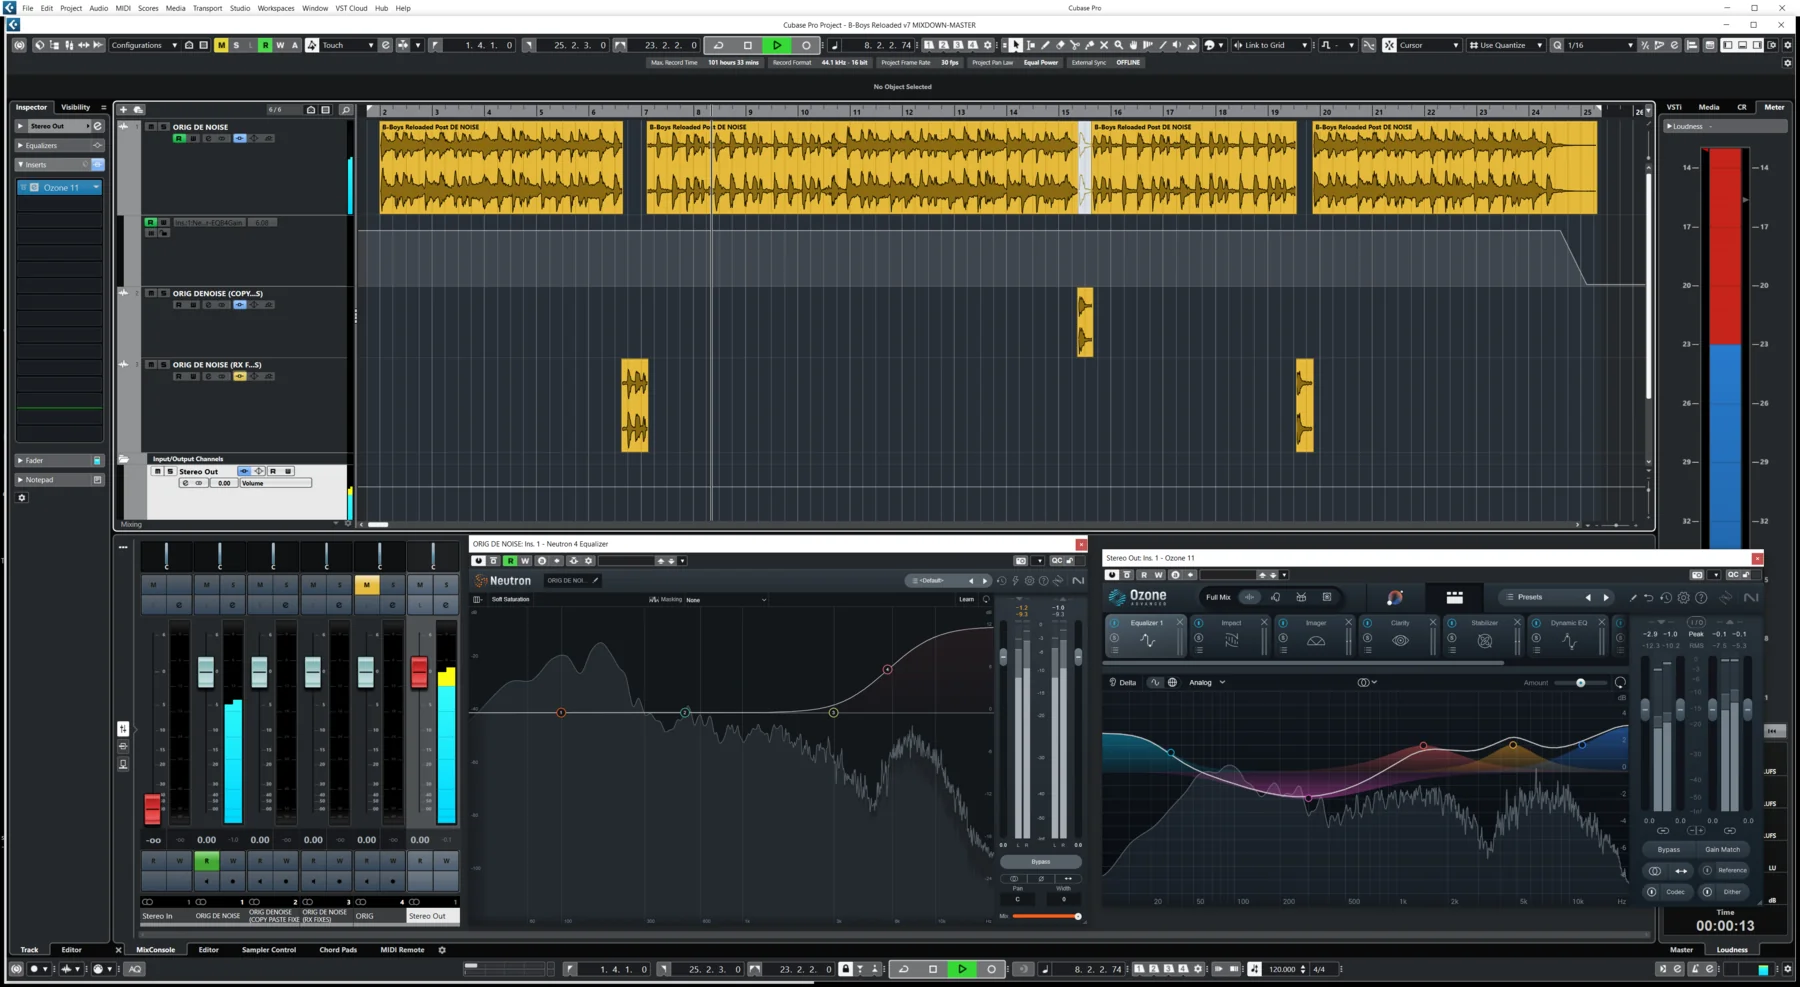This screenshot has width=1800, height=987.
Task: Open Ozone Master Assistant icon
Action: click(1394, 597)
